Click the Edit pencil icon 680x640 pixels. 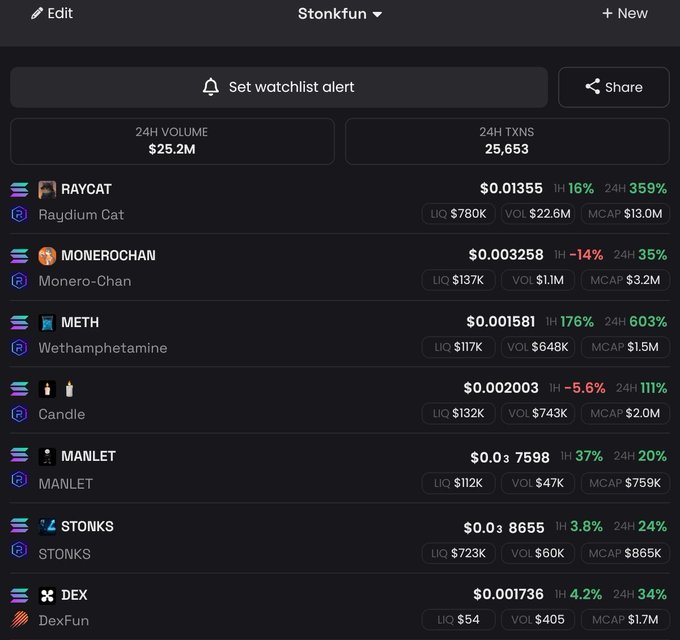click(x=37, y=13)
